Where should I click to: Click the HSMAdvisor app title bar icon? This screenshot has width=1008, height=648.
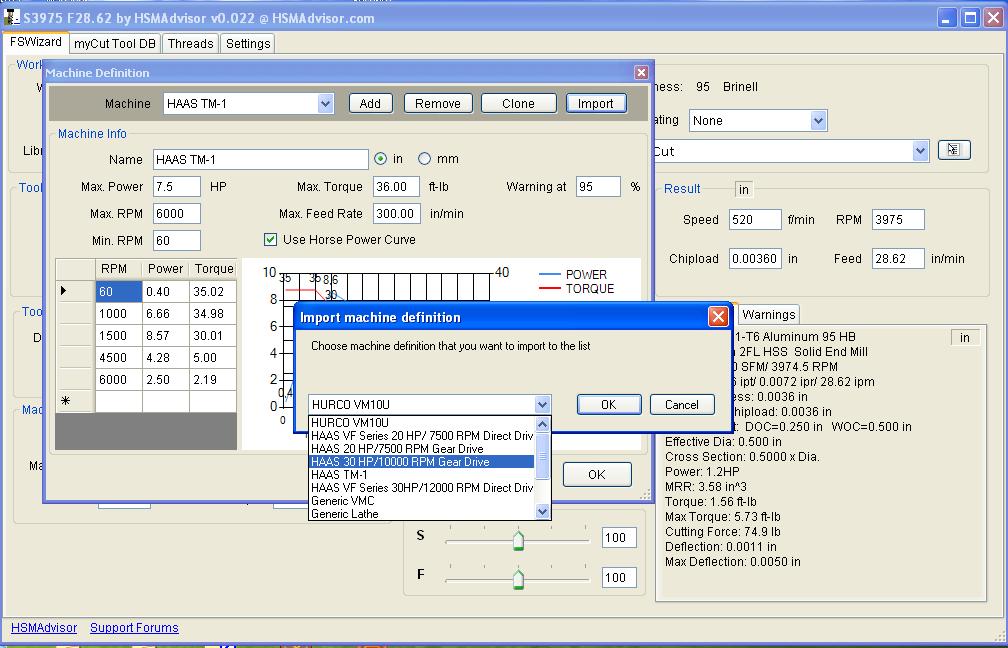12,17
